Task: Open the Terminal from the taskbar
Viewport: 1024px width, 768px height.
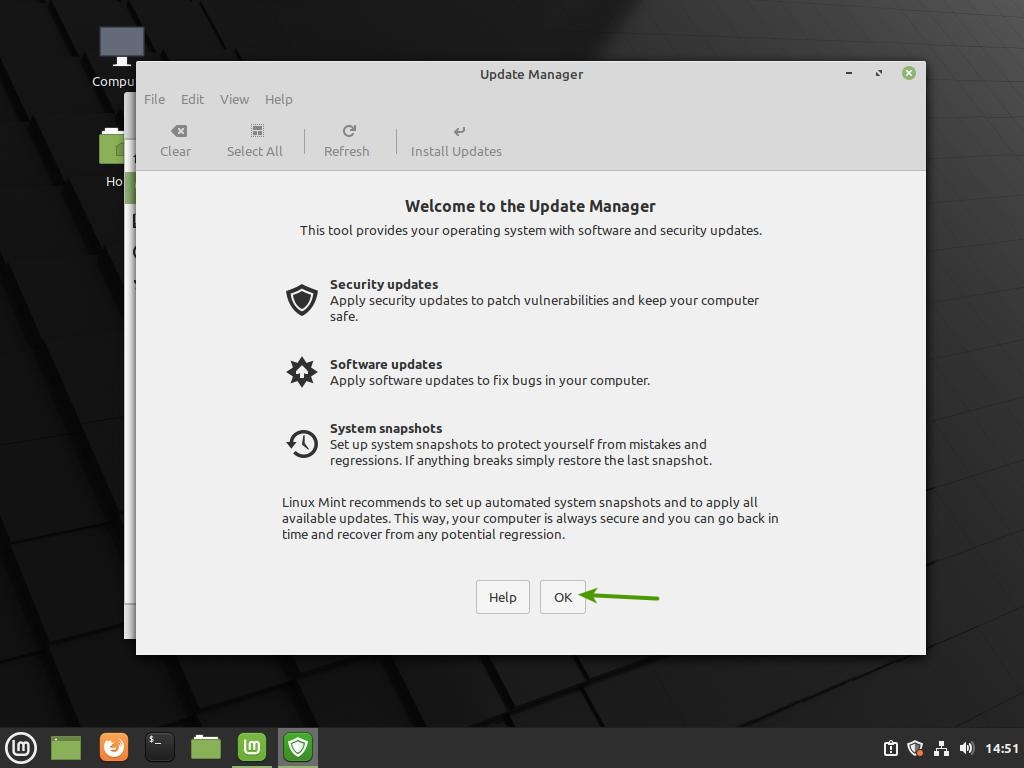Action: point(160,747)
